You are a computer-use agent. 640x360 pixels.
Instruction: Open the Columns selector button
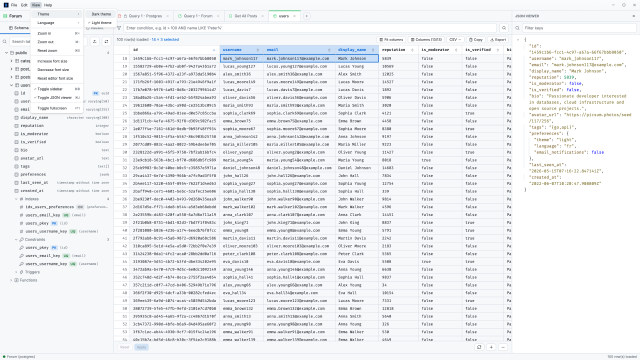(x=427, y=40)
